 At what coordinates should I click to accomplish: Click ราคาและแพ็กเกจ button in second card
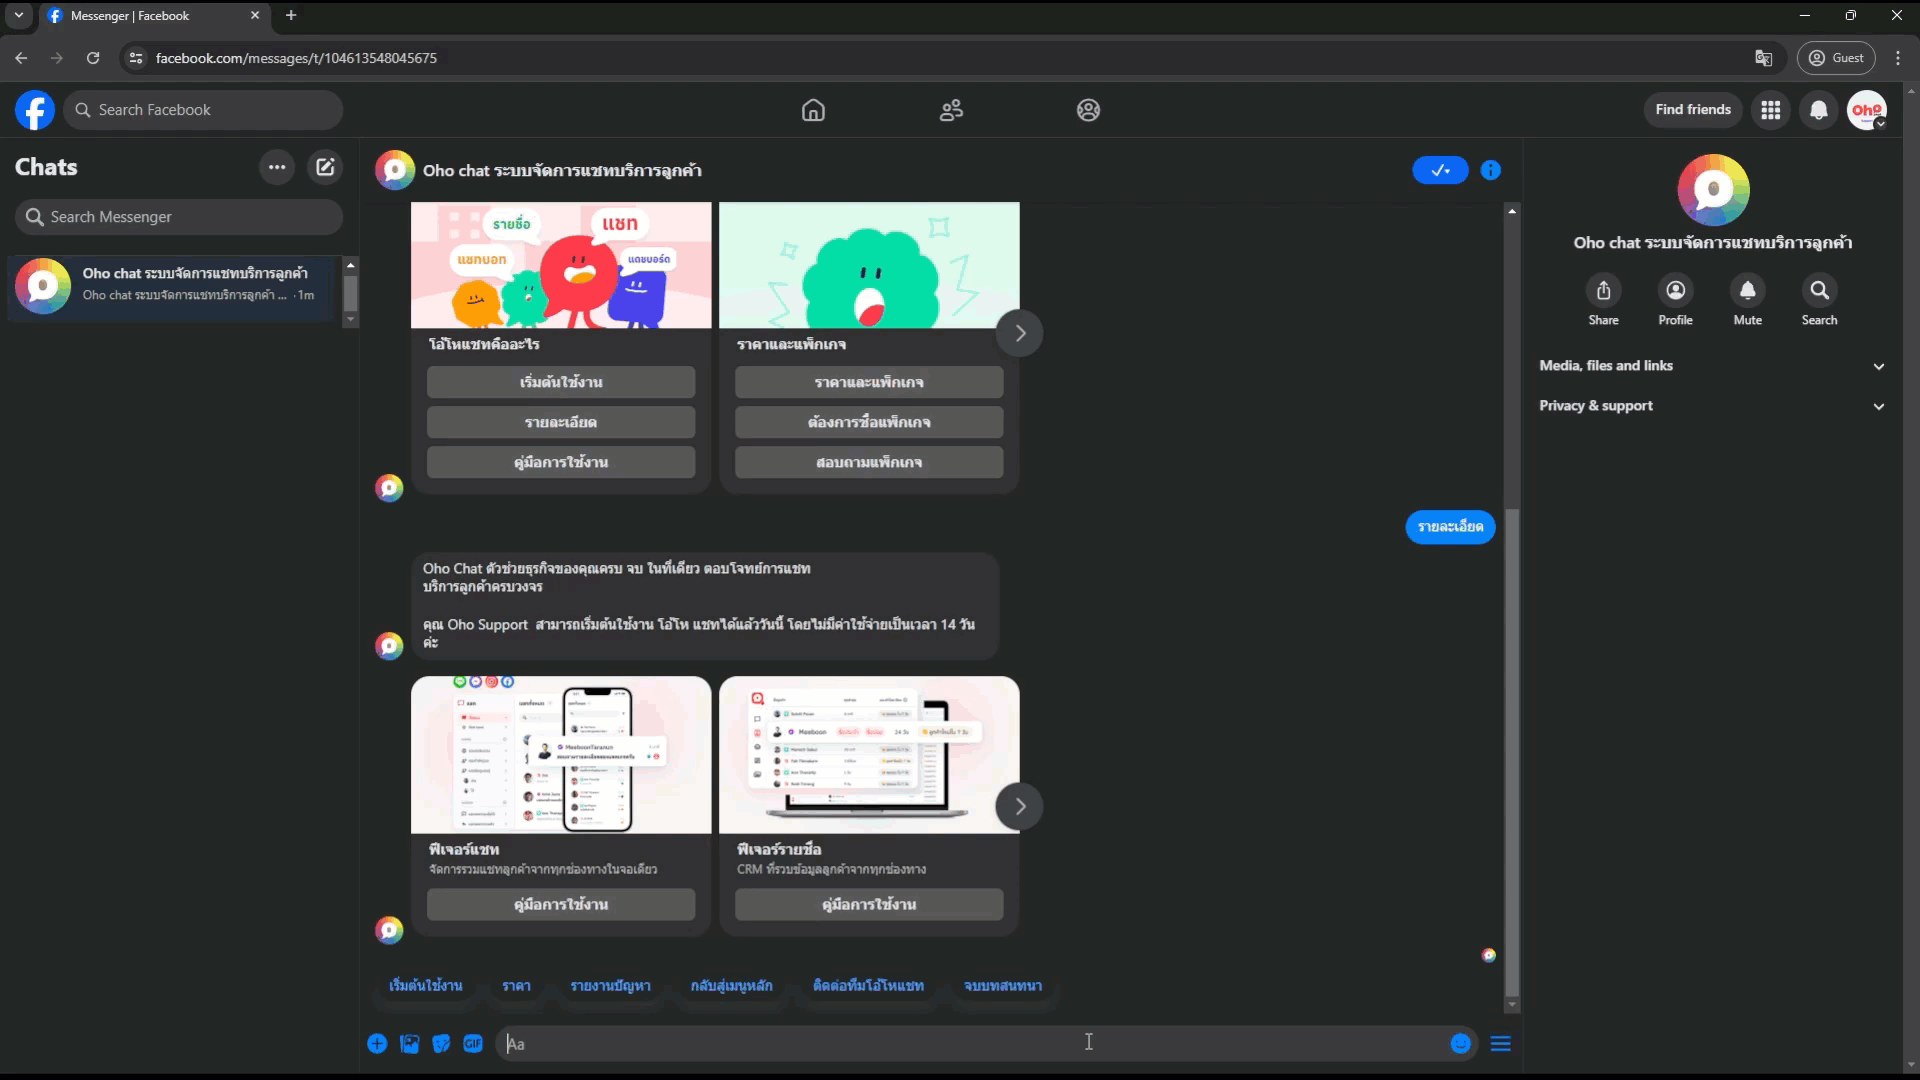(x=869, y=382)
